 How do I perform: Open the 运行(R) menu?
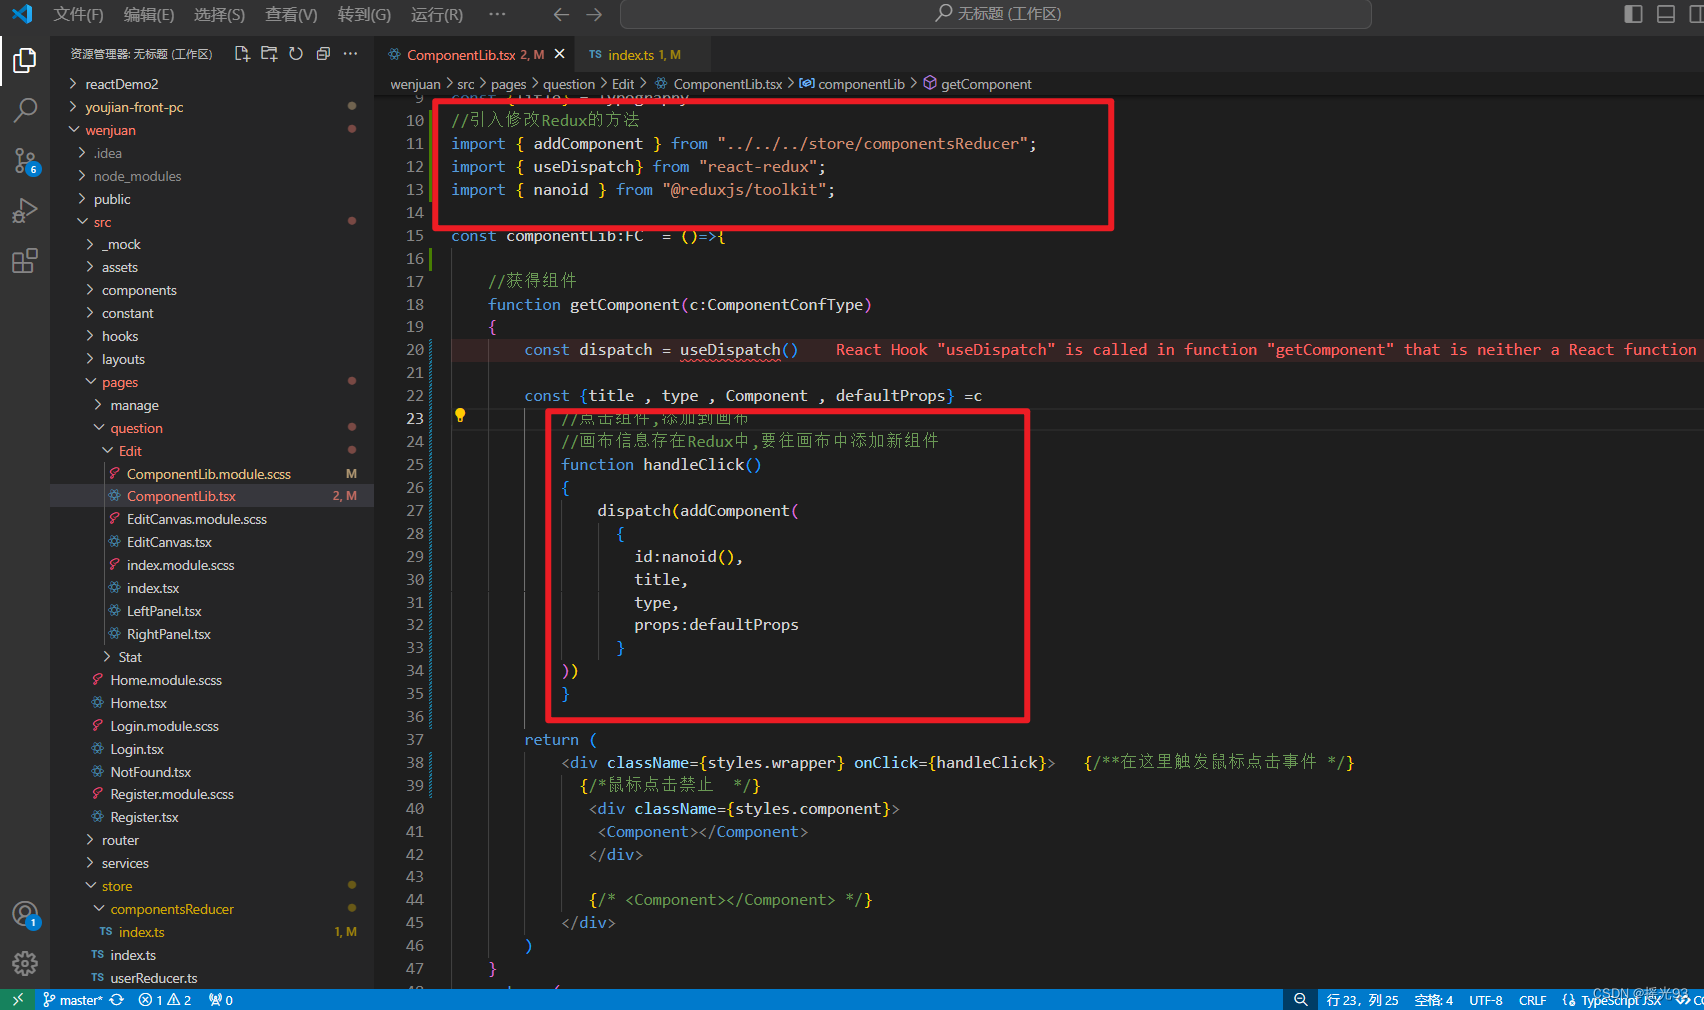(437, 14)
